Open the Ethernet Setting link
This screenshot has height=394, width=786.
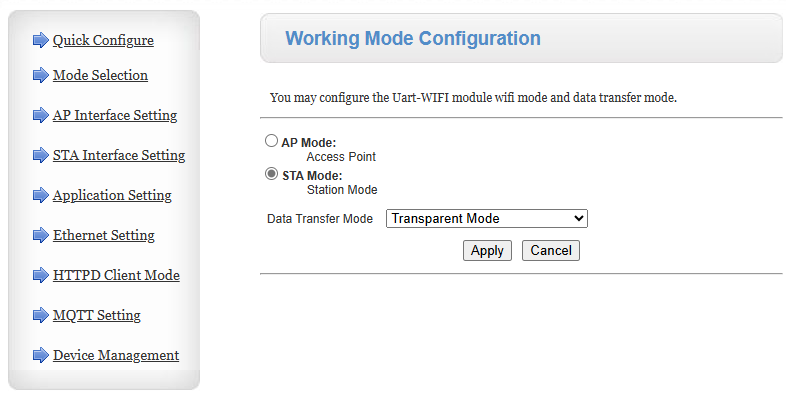click(104, 235)
